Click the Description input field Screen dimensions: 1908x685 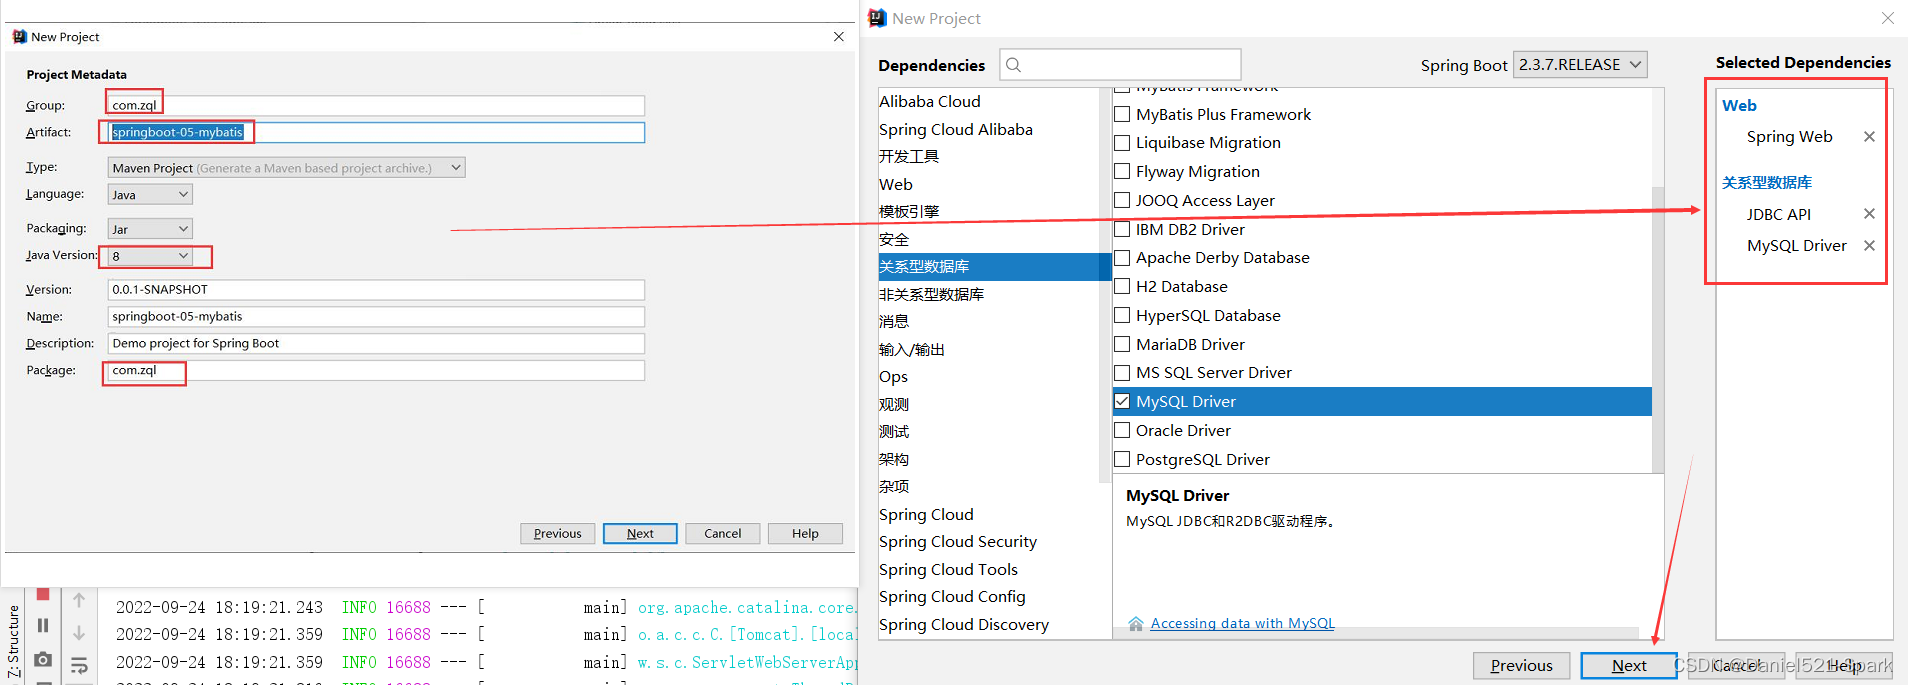point(376,343)
